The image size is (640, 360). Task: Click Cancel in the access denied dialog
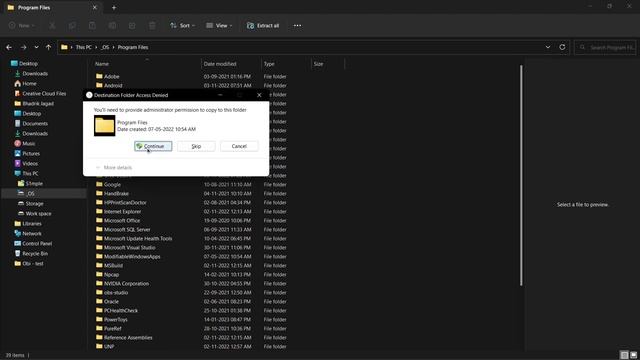tap(239, 146)
